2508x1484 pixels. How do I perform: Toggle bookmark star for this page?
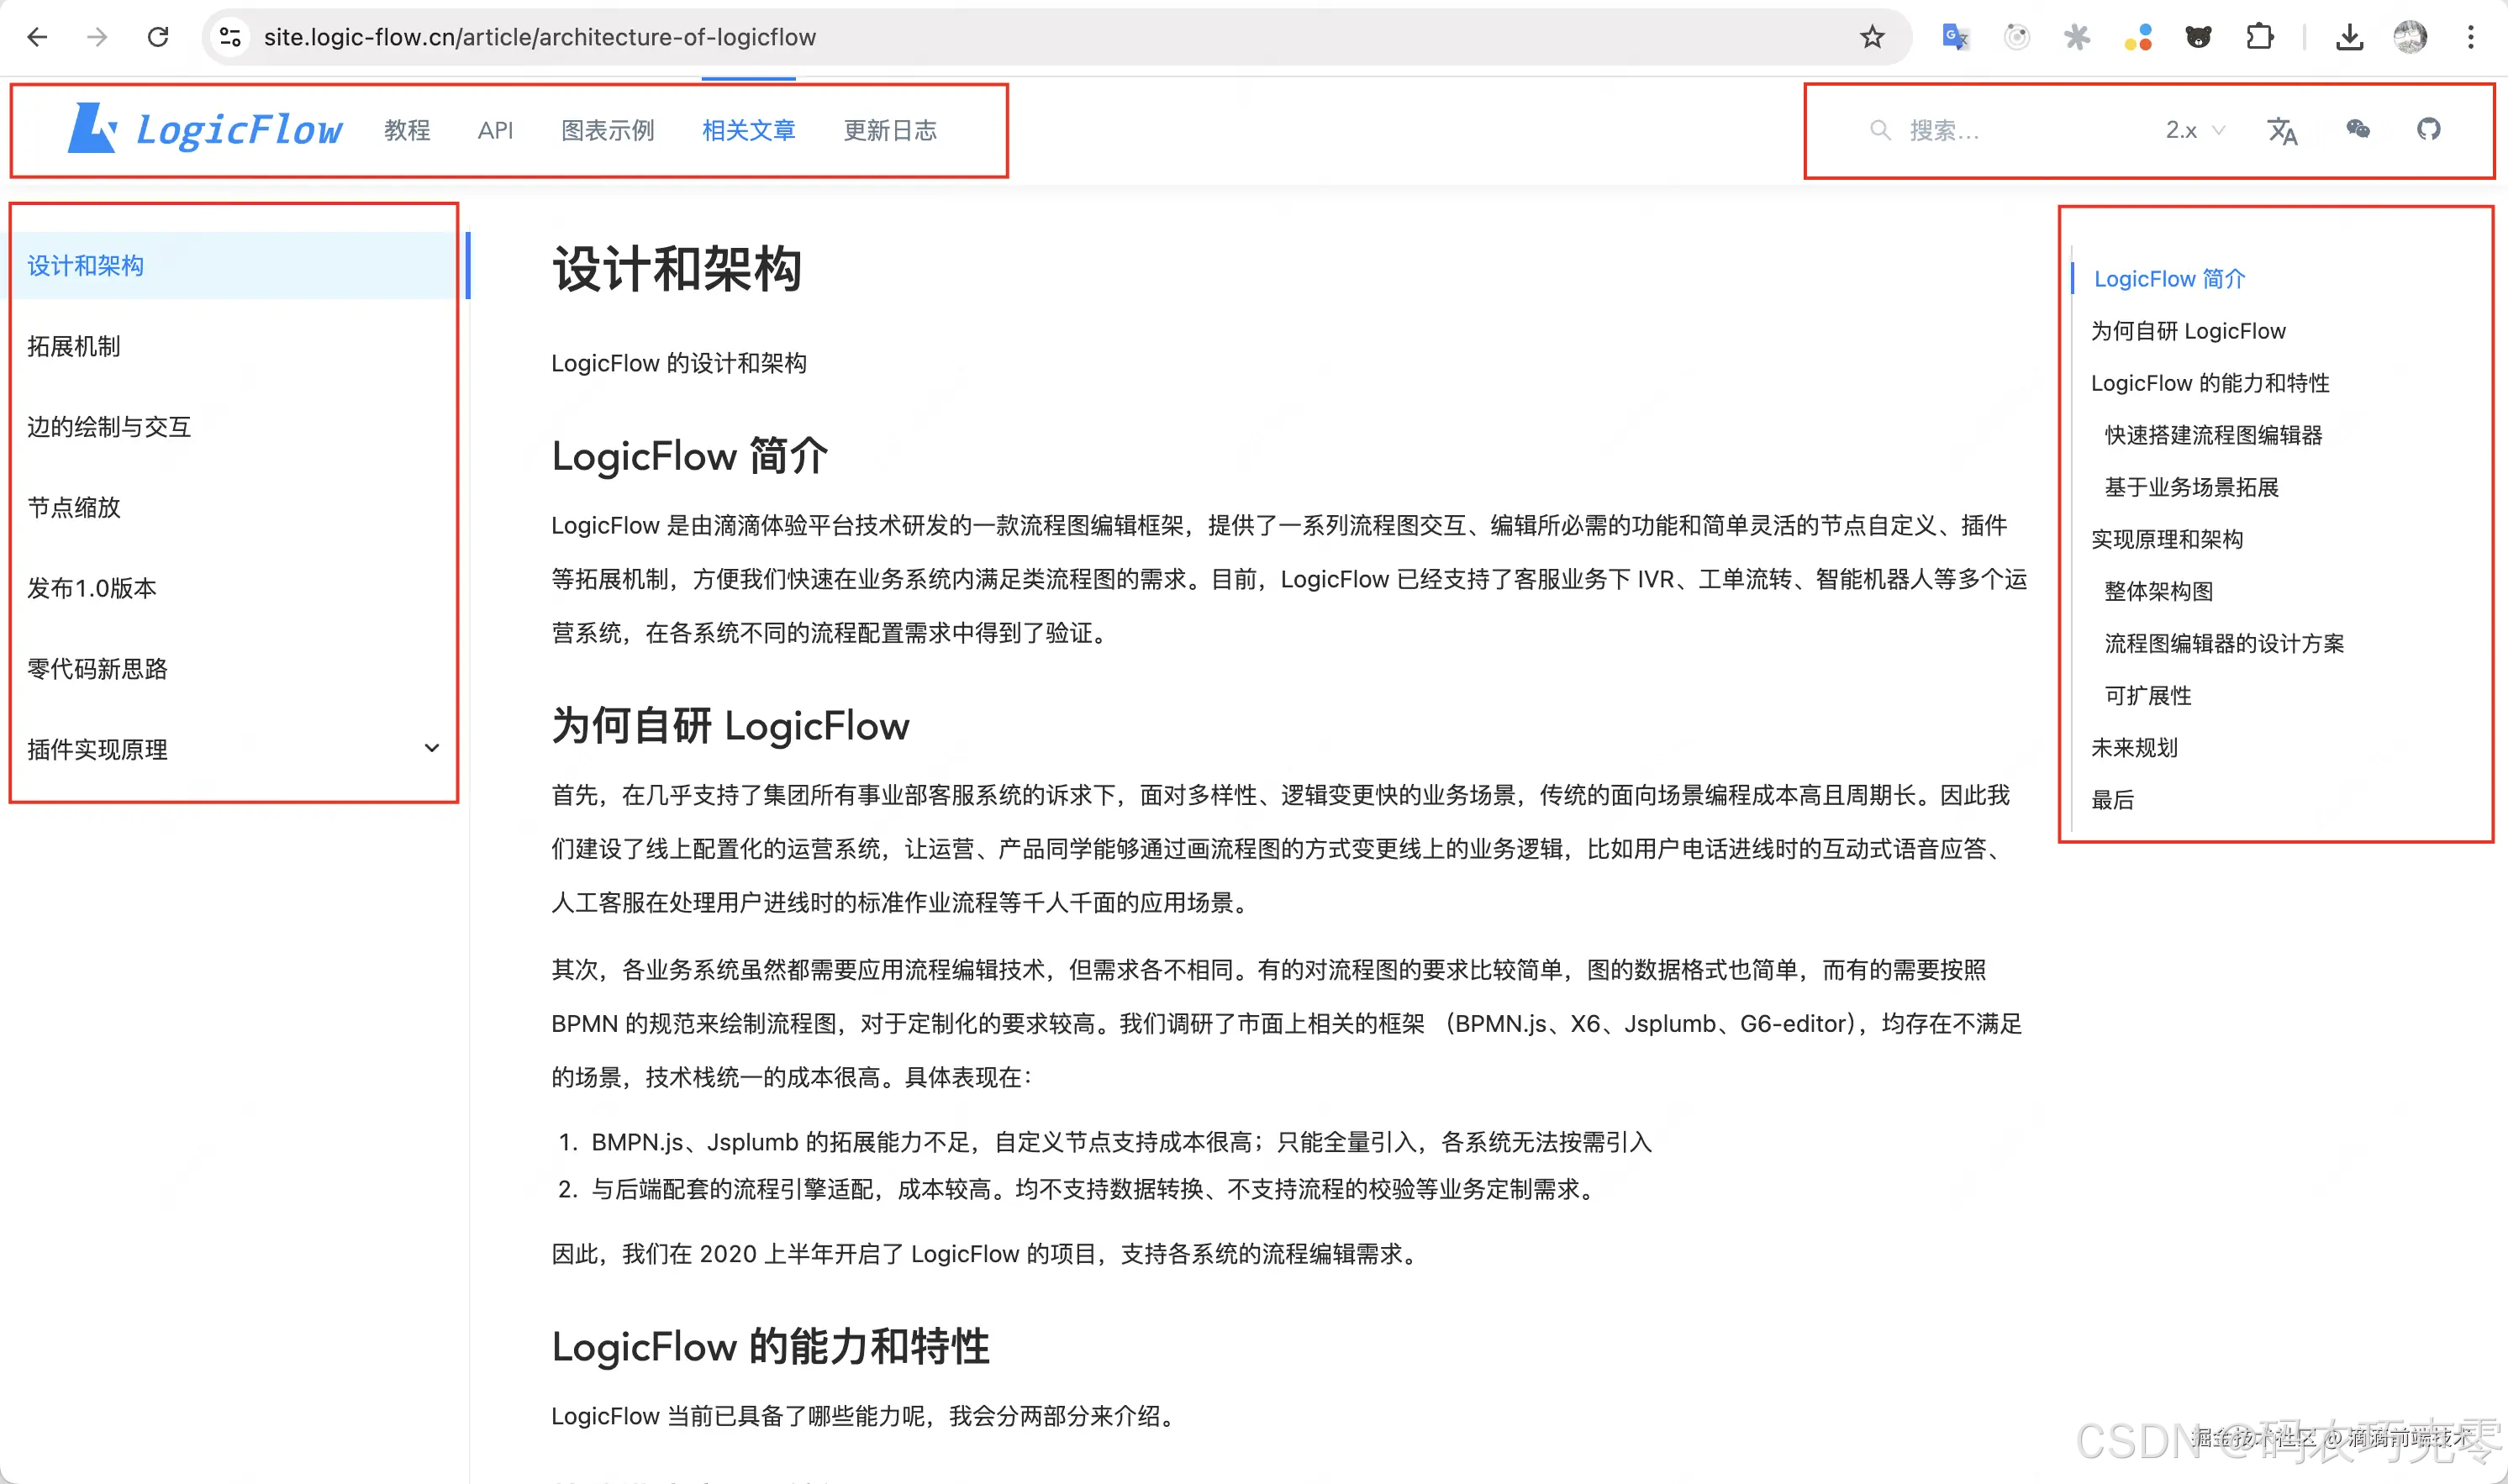click(1872, 37)
